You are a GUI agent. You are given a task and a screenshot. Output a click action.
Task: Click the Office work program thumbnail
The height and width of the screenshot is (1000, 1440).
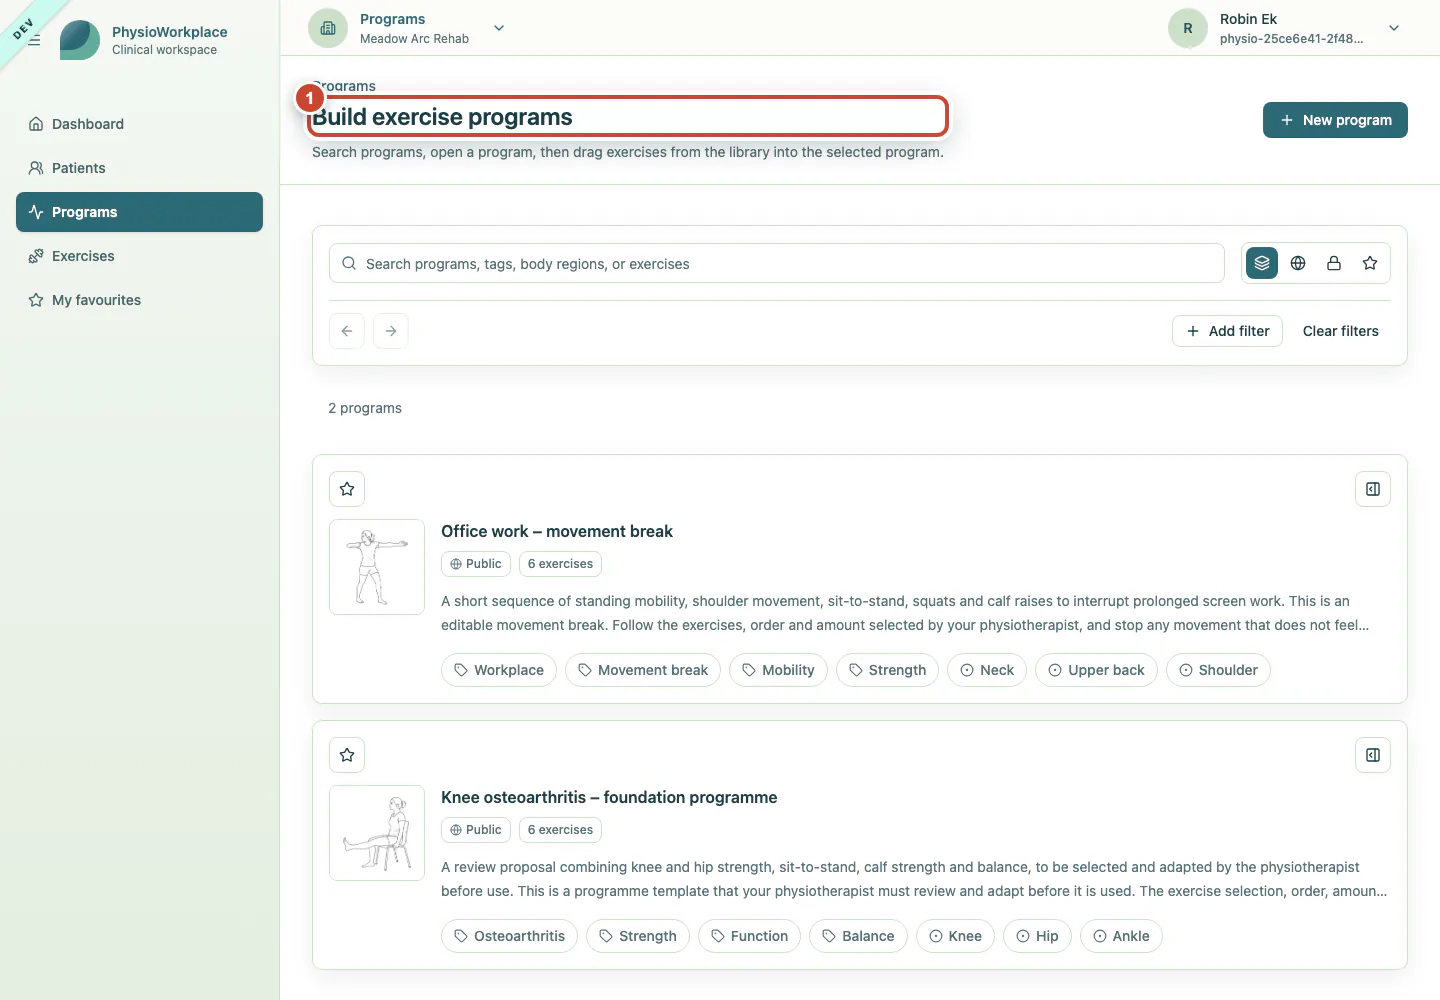click(x=377, y=567)
